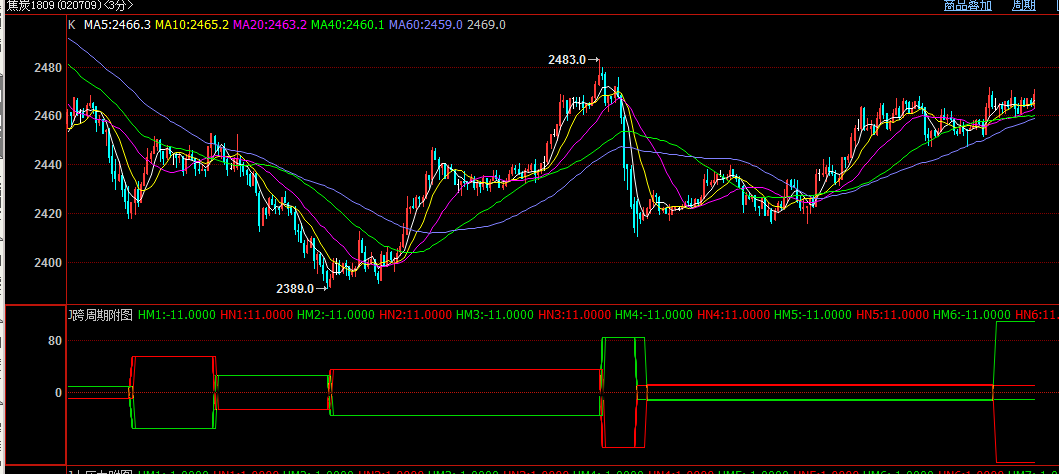Click the 跨周期附图 sub-chart title
This screenshot has width=1059, height=474.
pos(100,314)
